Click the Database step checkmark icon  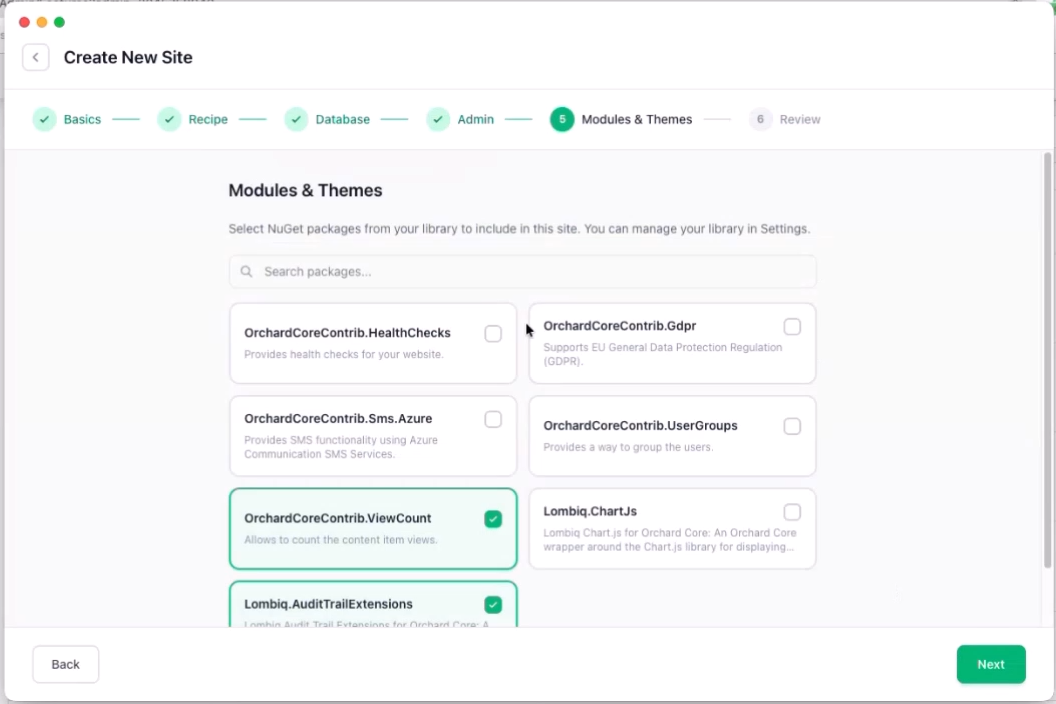pyautogui.click(x=296, y=119)
